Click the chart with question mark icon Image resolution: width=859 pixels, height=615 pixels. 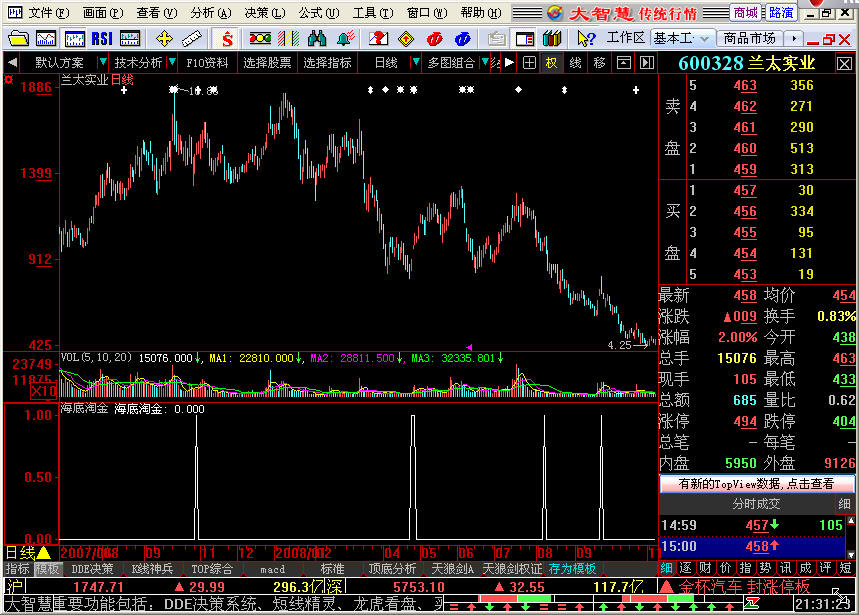[378, 39]
